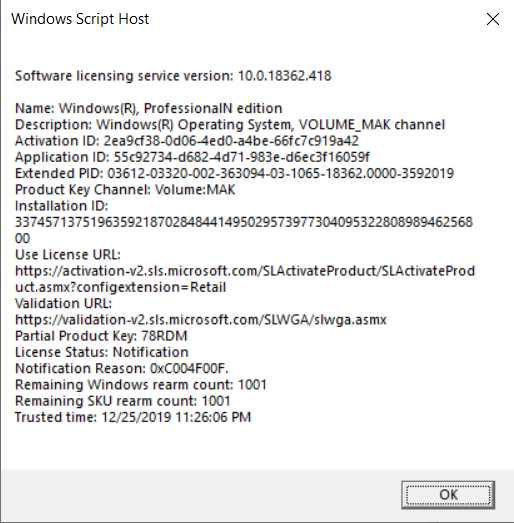Screen dimensions: 514x523
Task: Click the uct.asmx?configextension=Retail text
Action: 120,287
